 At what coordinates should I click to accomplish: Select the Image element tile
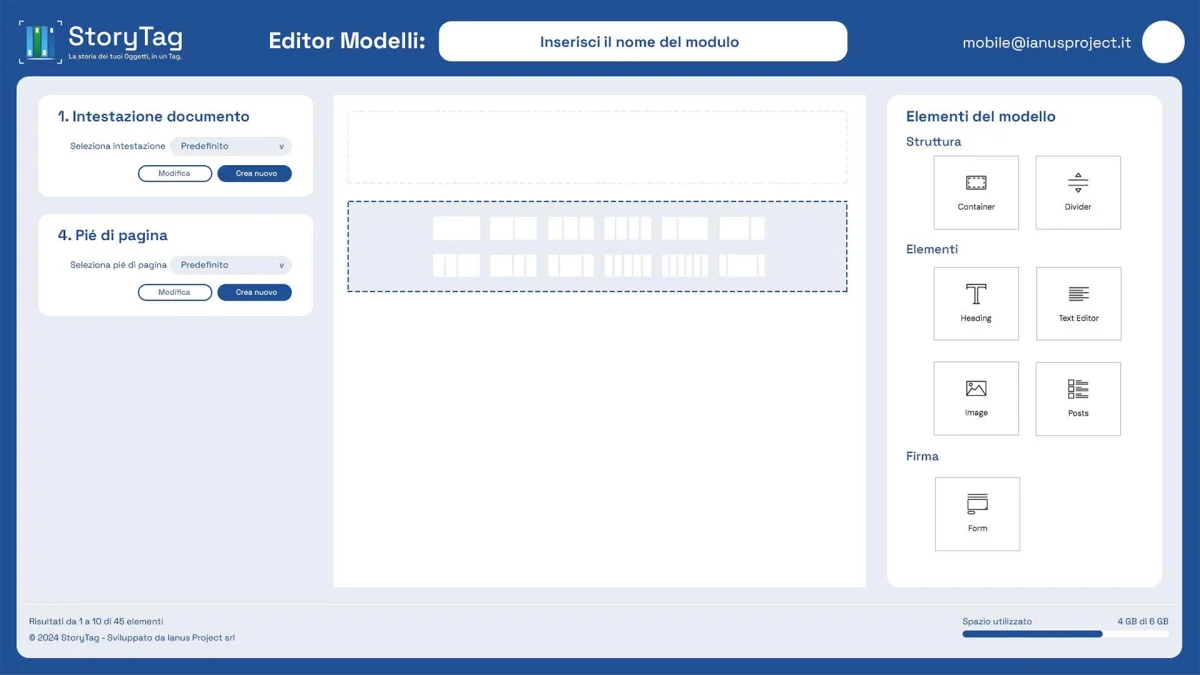pyautogui.click(x=976, y=398)
